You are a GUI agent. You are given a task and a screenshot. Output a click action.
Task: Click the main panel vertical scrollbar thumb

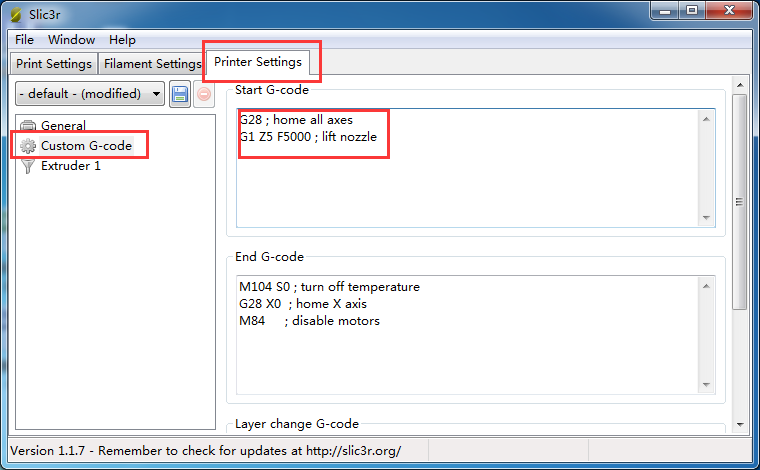pyautogui.click(x=740, y=202)
